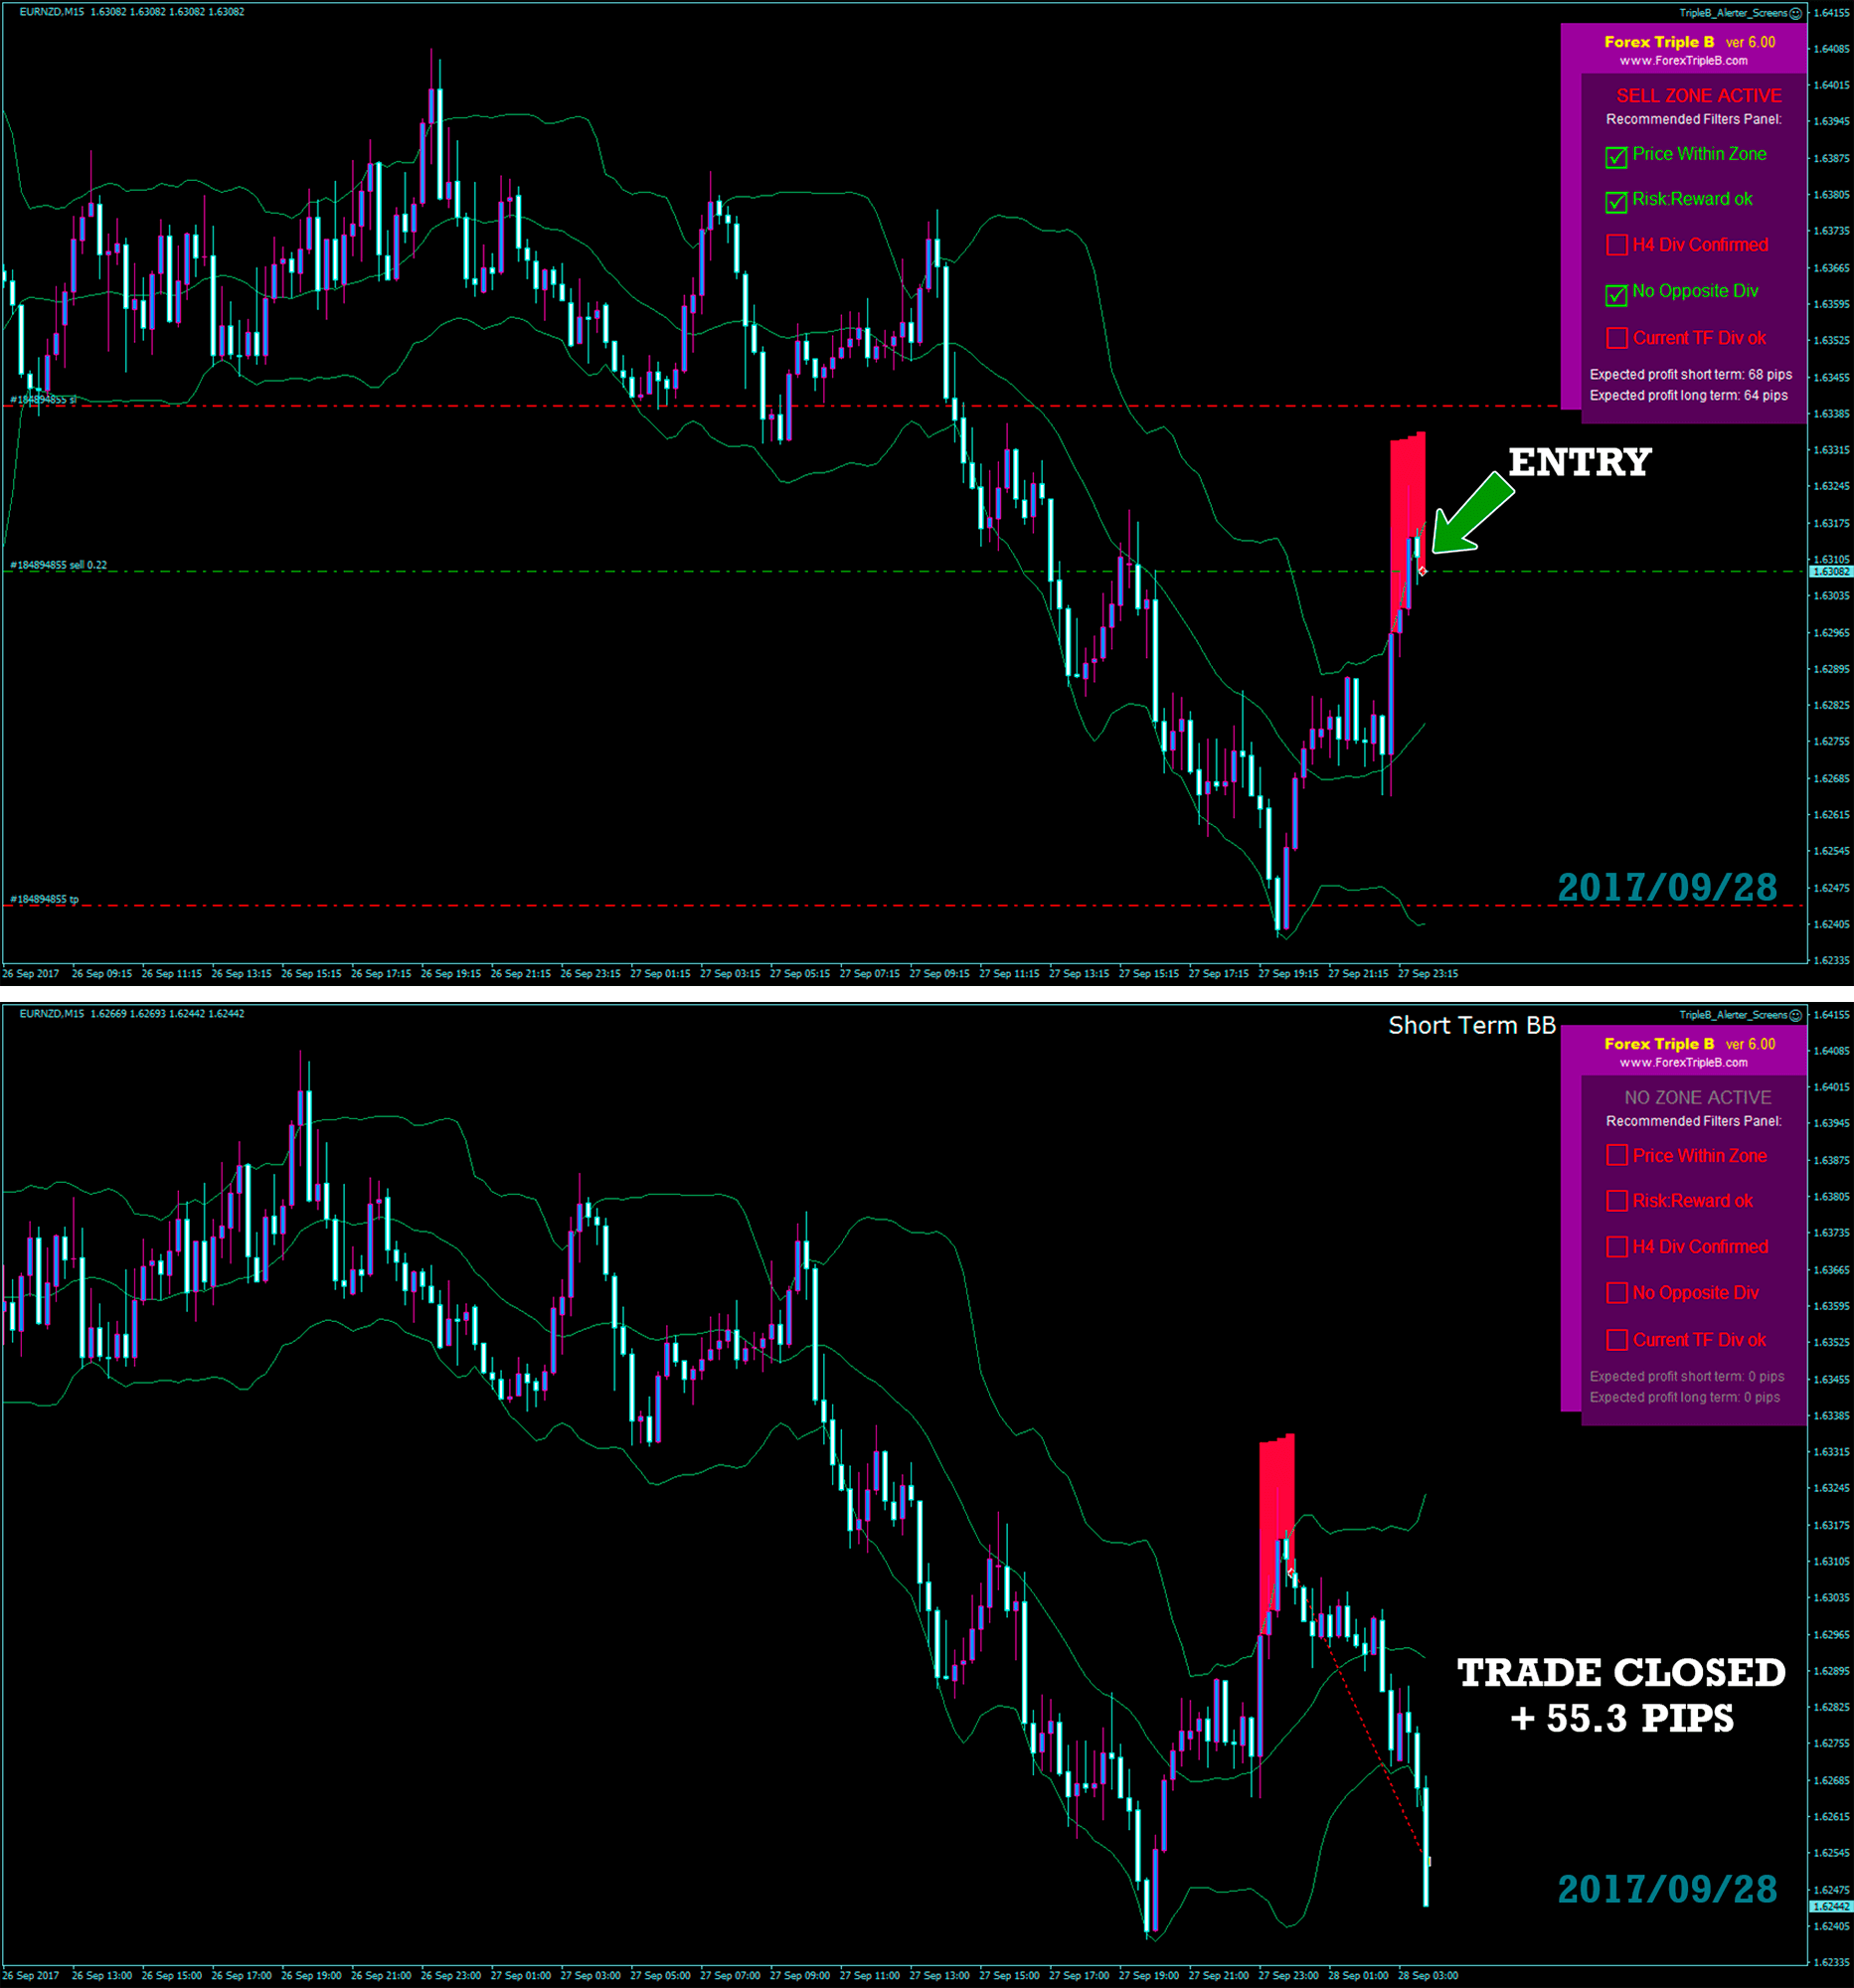This screenshot has height=1988, width=1854.
Task: Select the #184894855 sl stop loss line label
Action: [x=43, y=399]
